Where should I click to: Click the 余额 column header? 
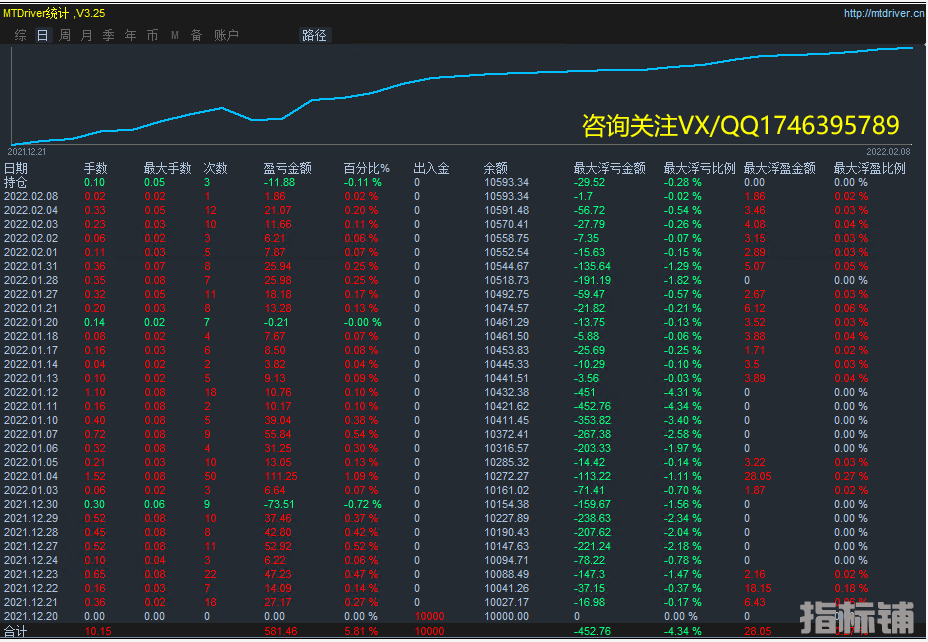pos(495,168)
